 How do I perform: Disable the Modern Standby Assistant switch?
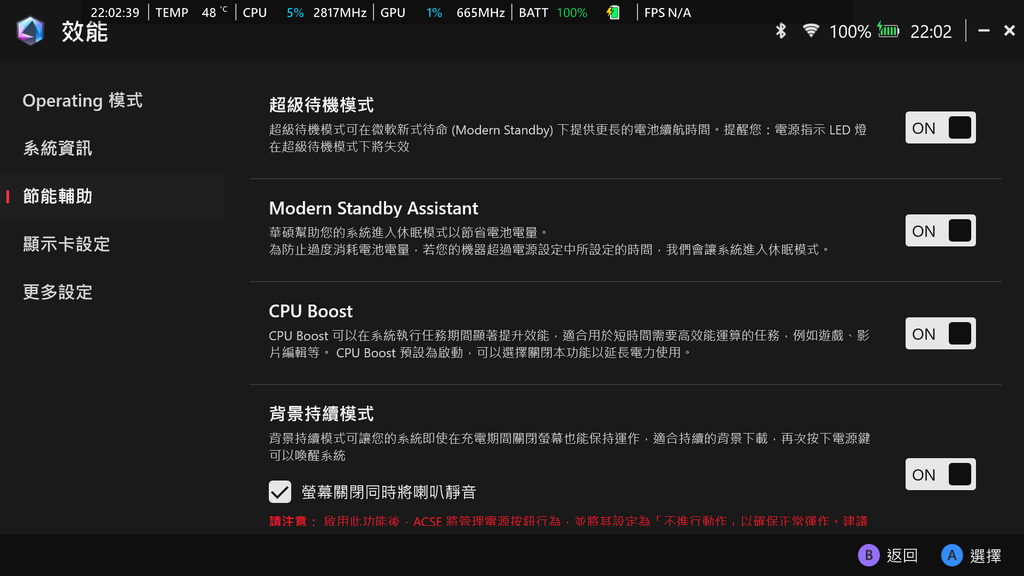coord(940,231)
